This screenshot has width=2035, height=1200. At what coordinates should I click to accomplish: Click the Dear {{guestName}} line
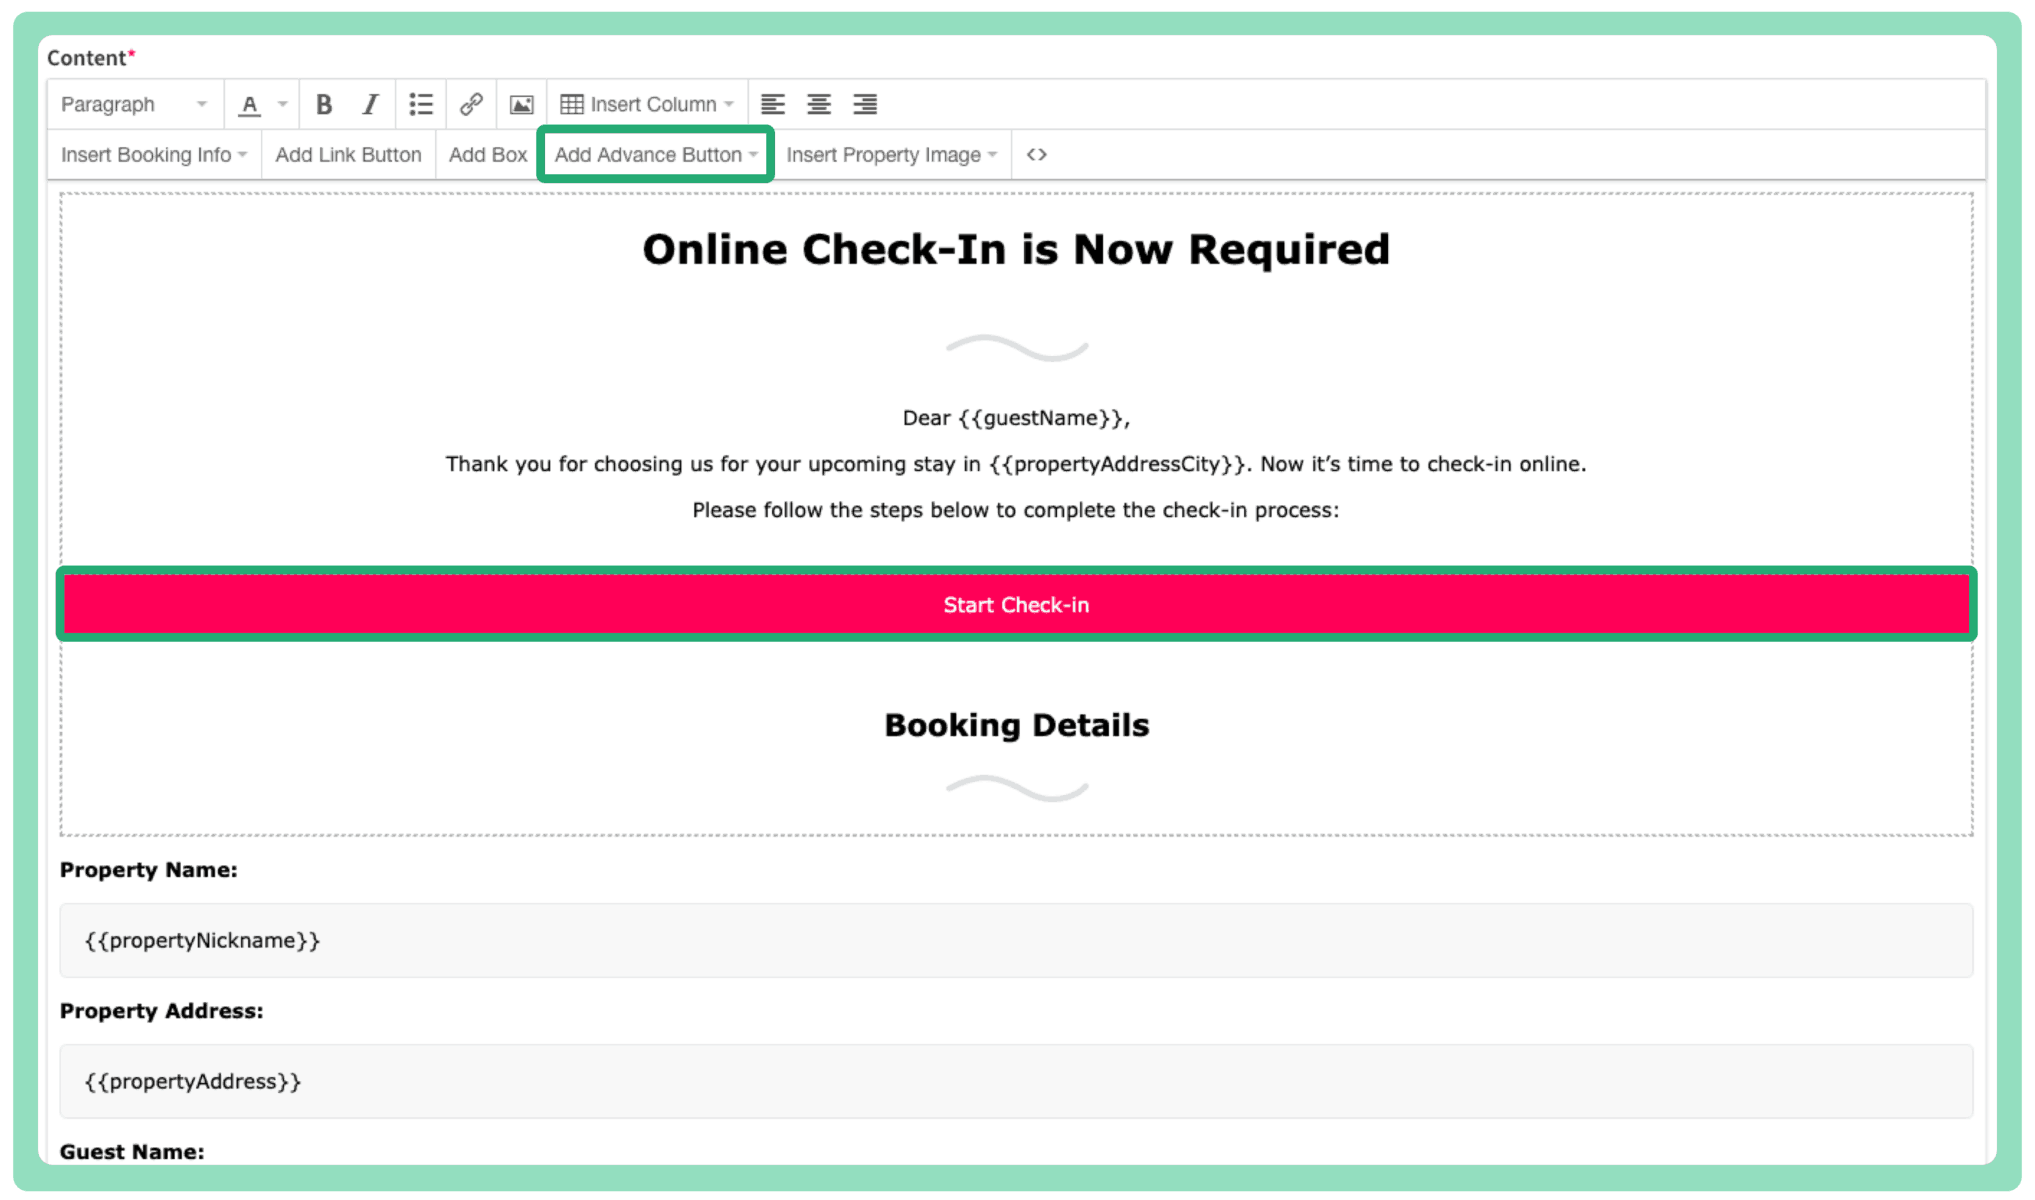click(1016, 418)
